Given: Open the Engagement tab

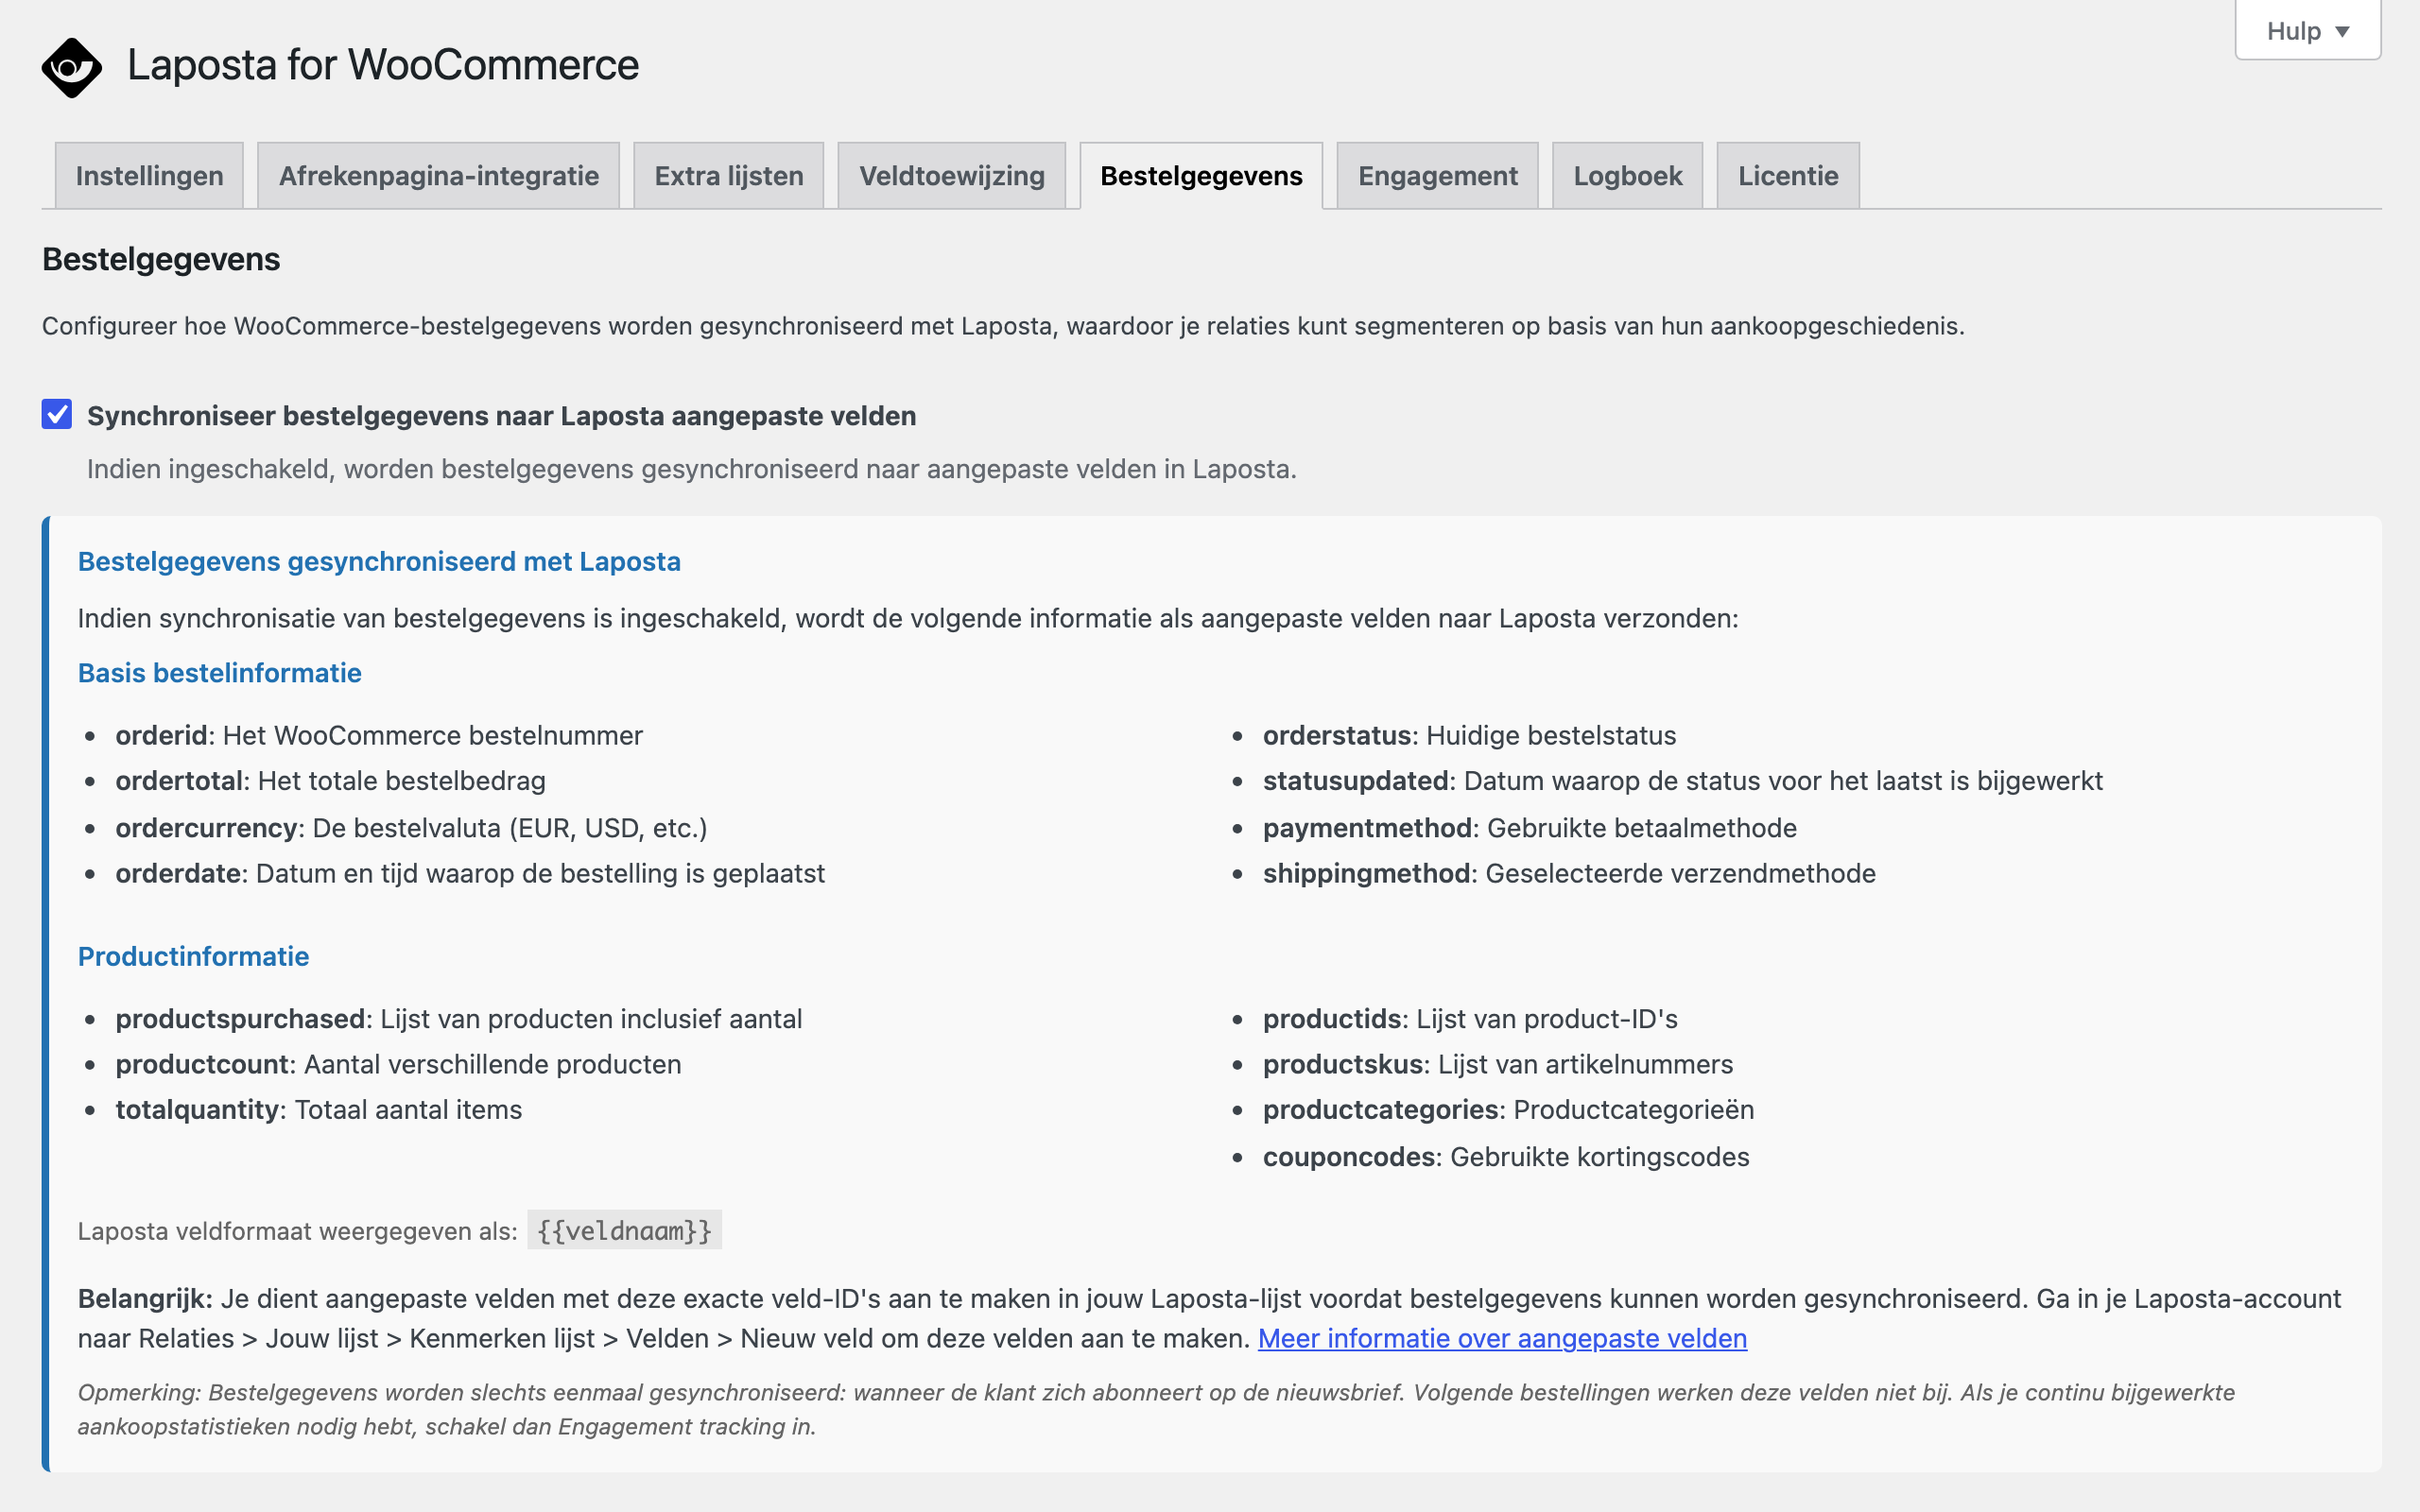Looking at the screenshot, I should [x=1437, y=176].
